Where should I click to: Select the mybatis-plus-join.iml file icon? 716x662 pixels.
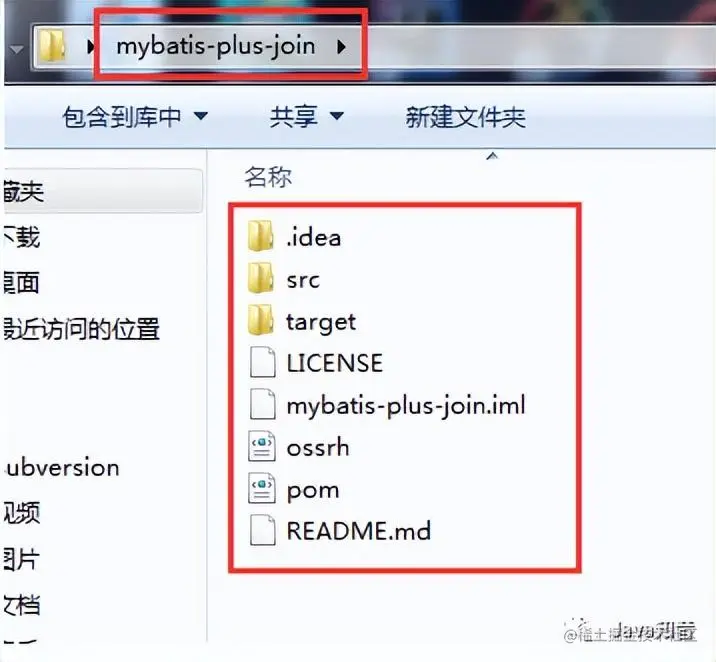(x=263, y=404)
